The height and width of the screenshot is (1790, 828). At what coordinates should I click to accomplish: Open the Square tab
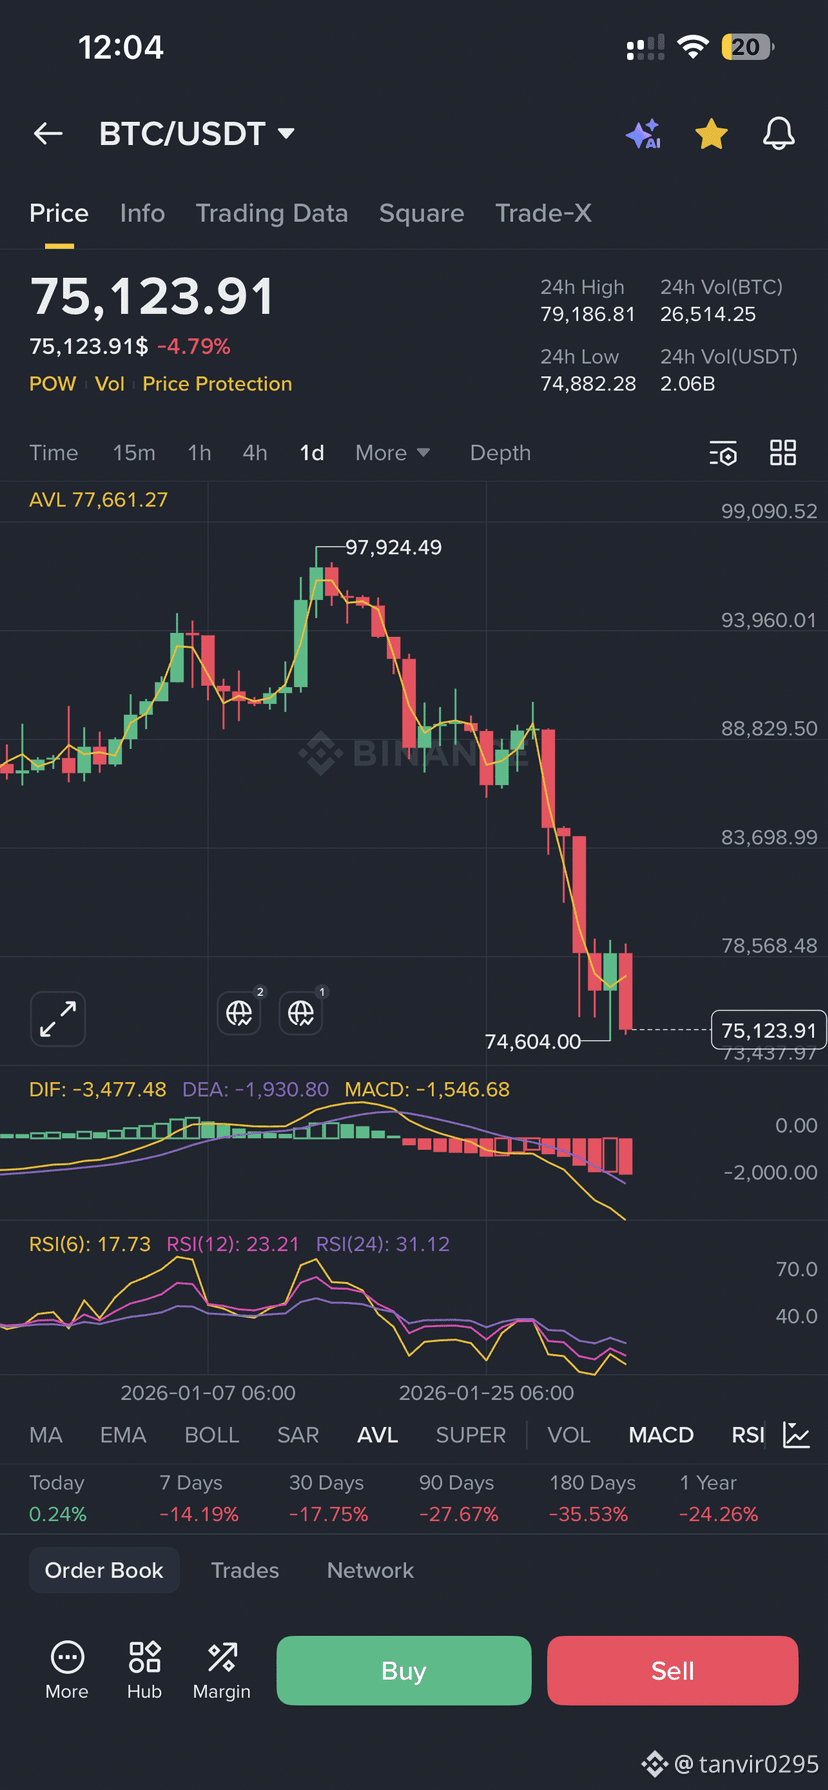[x=421, y=213]
